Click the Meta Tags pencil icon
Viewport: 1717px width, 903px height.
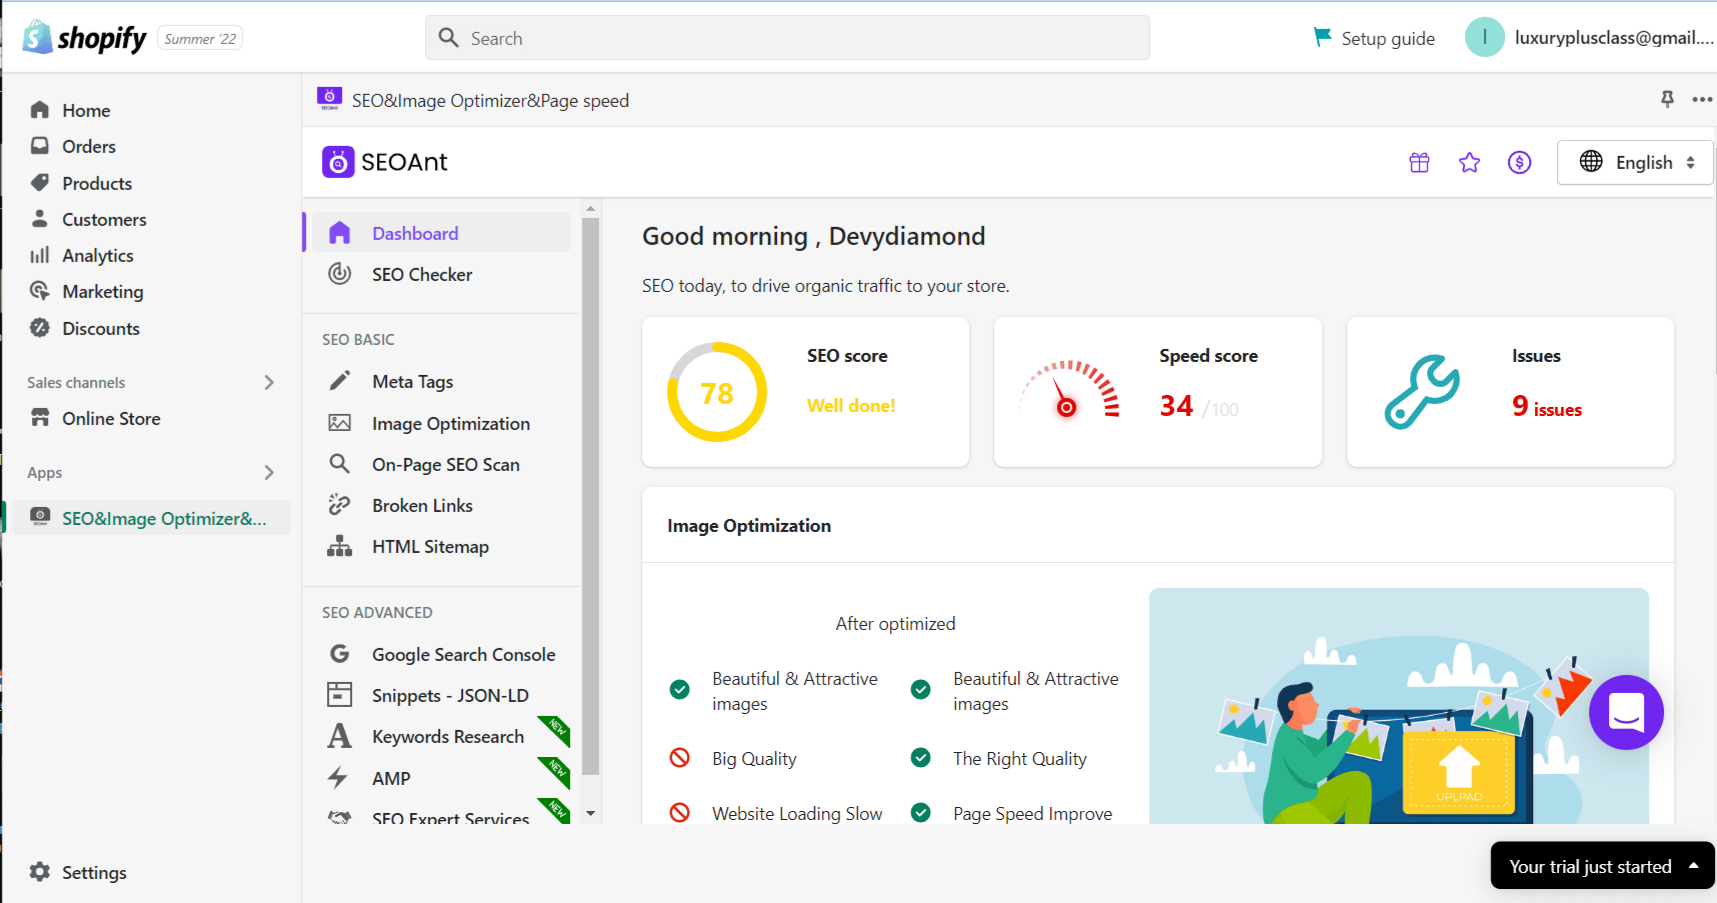tap(340, 381)
